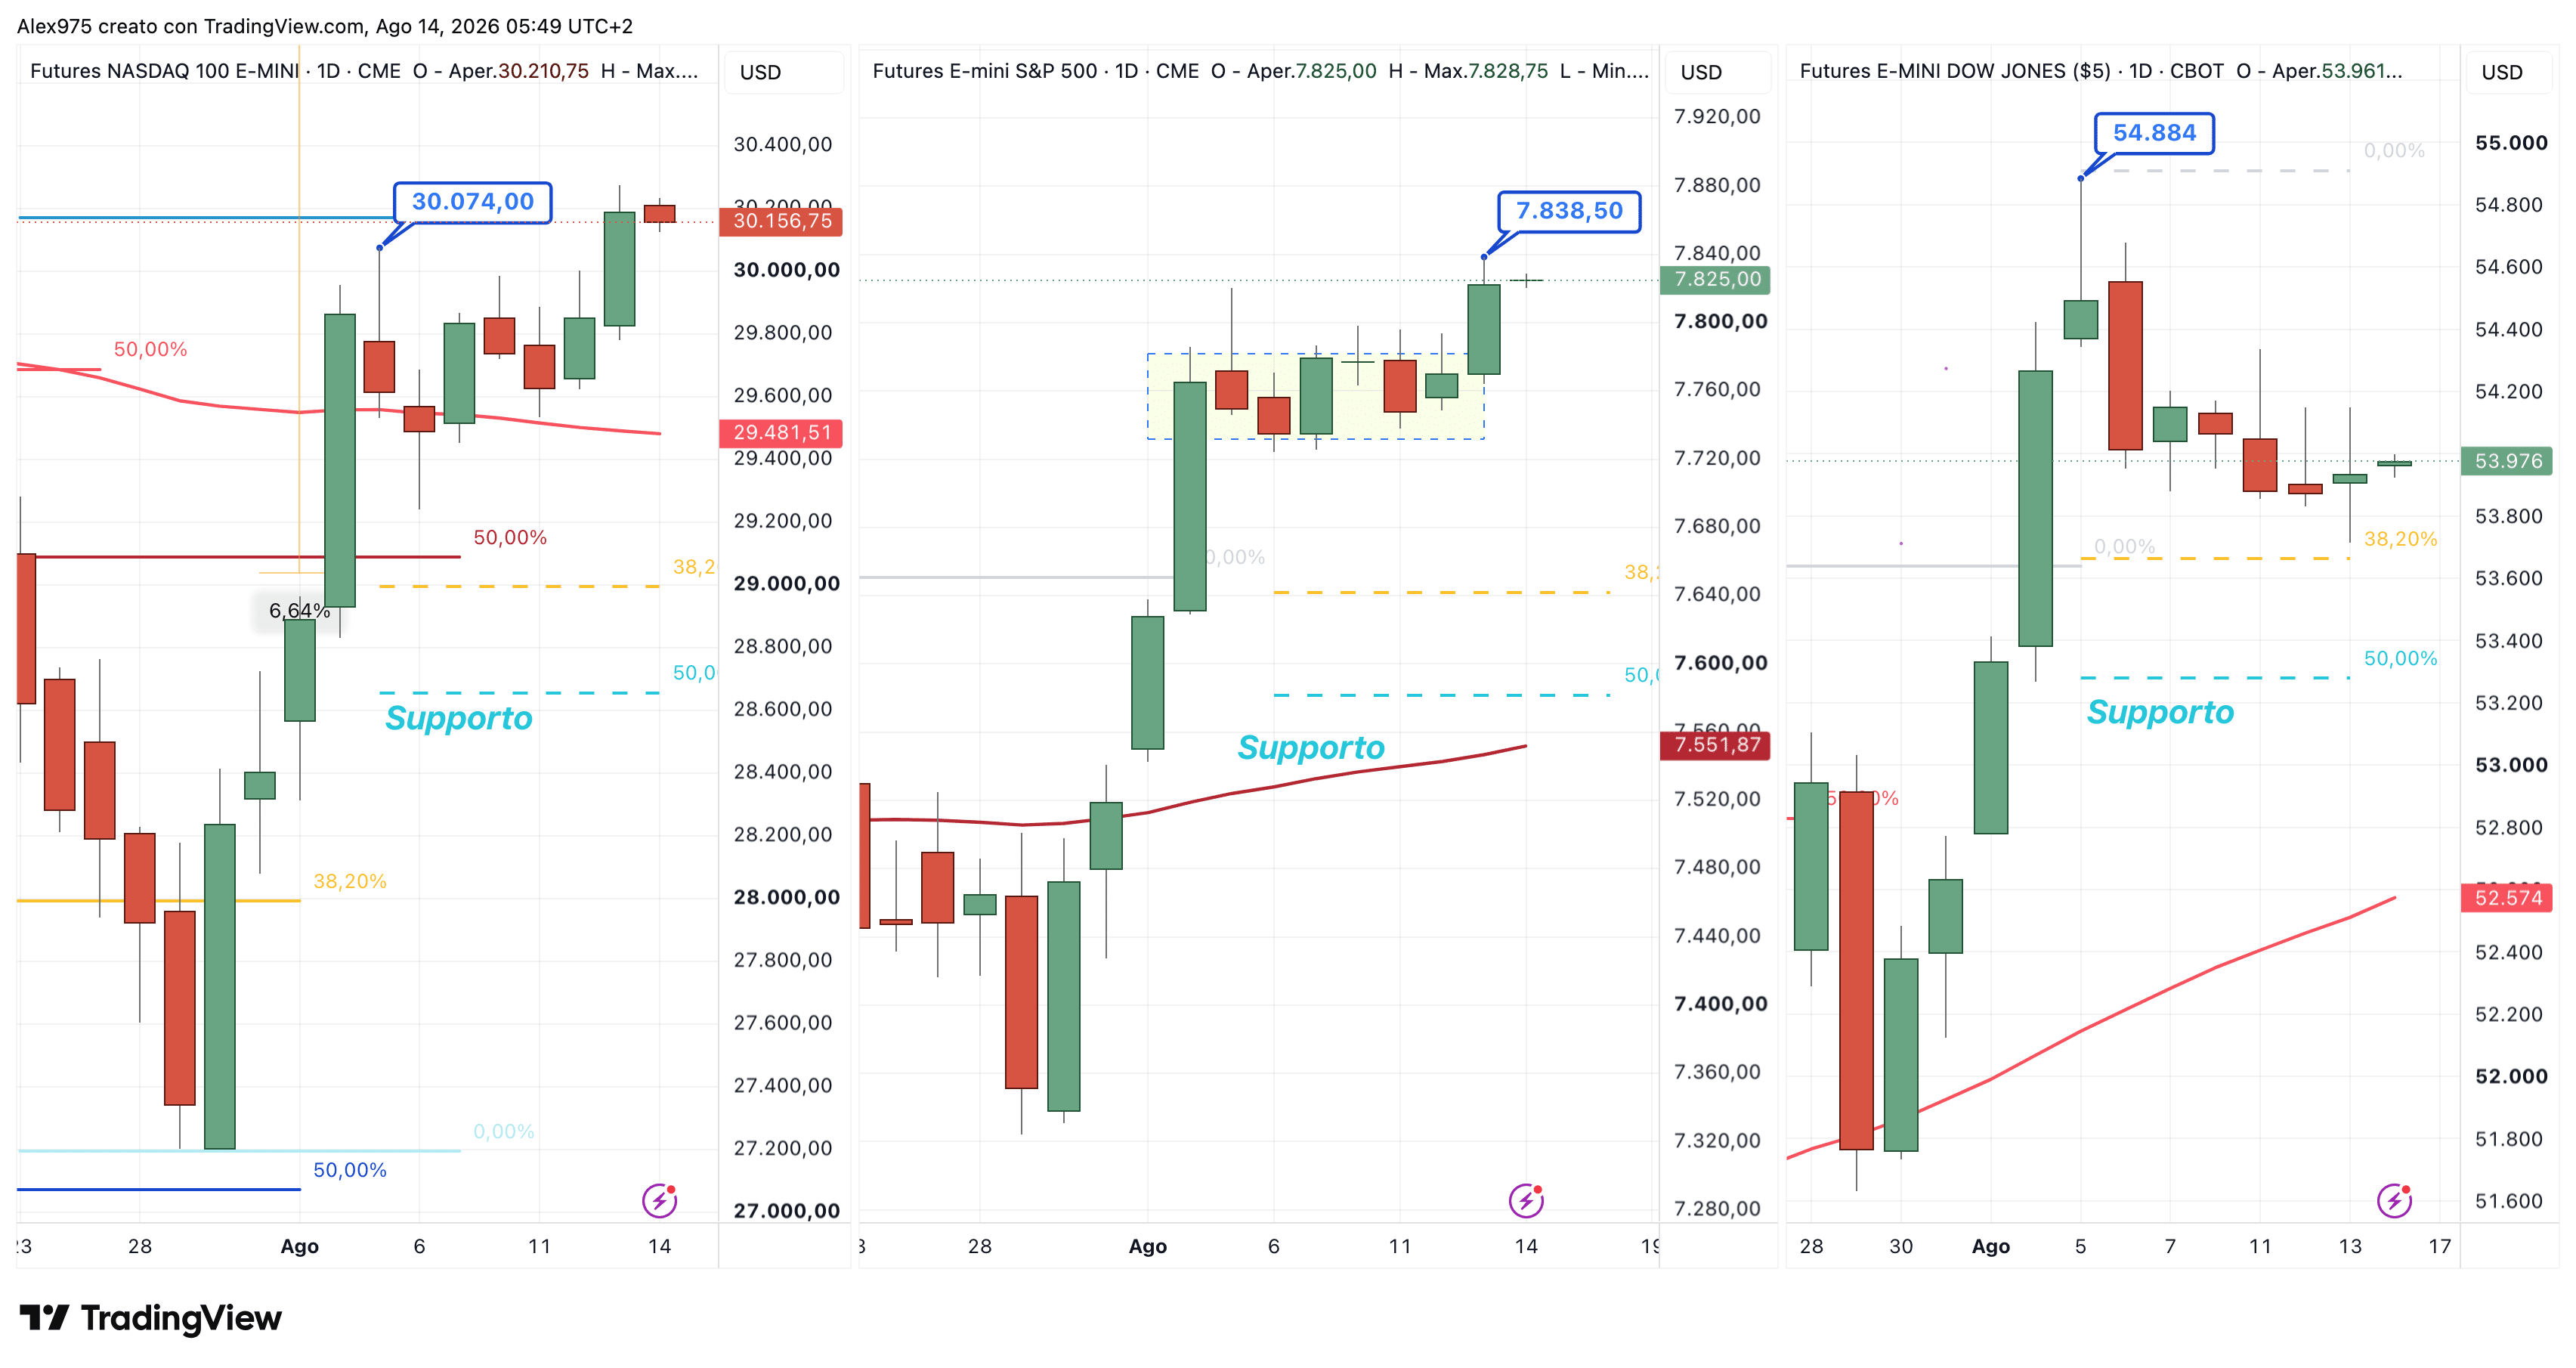The height and width of the screenshot is (1368, 2576).
Task: Click the 6,64% measurement label on NASDAQ chart
Action: coord(299,610)
